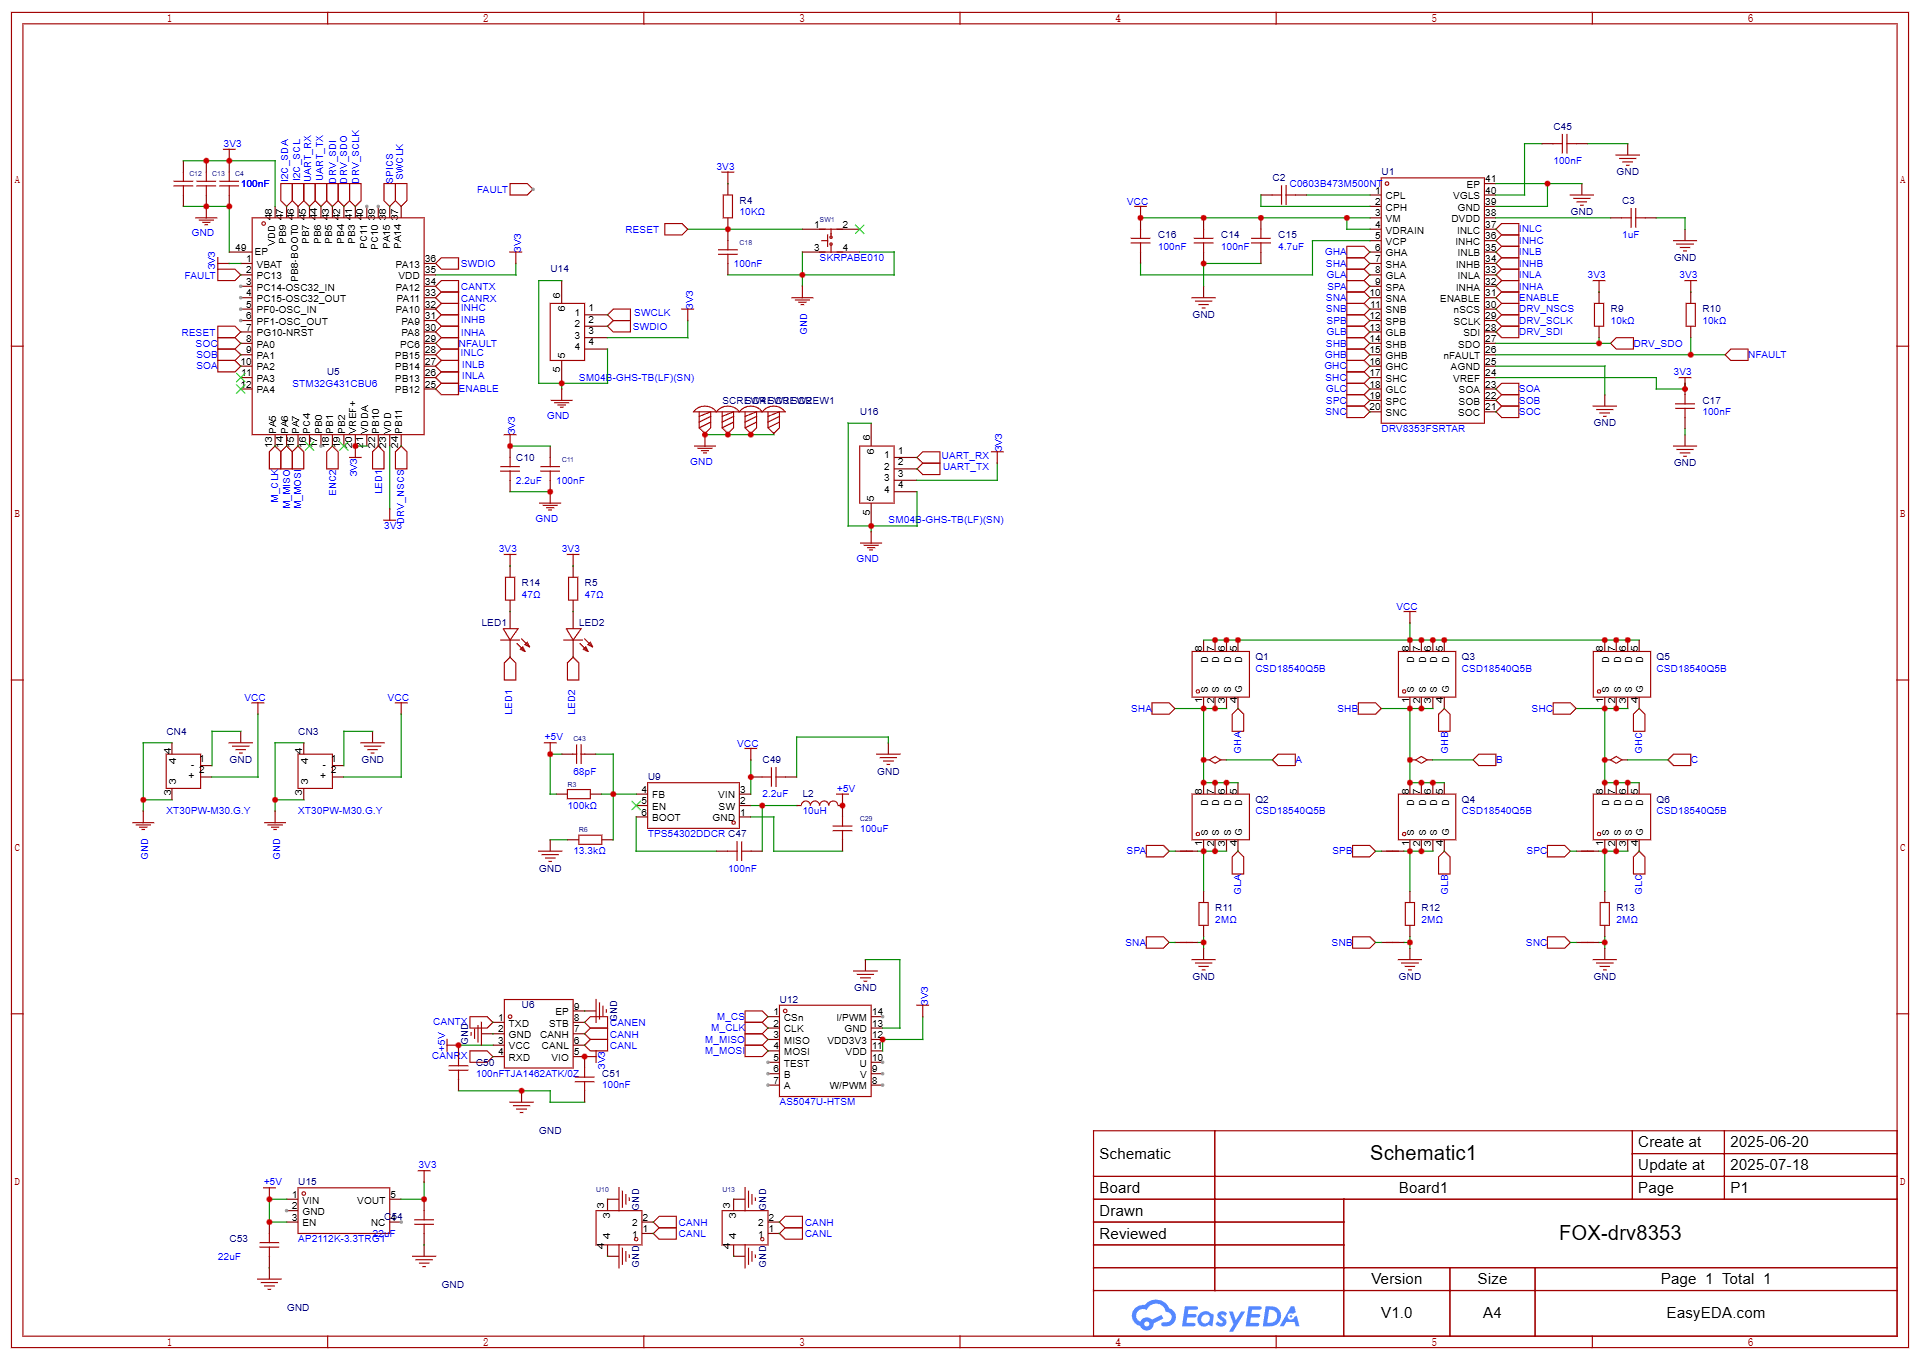Image resolution: width=1920 pixels, height=1360 pixels.
Task: Click the C49 2.2uF capacitor
Action: point(773,777)
